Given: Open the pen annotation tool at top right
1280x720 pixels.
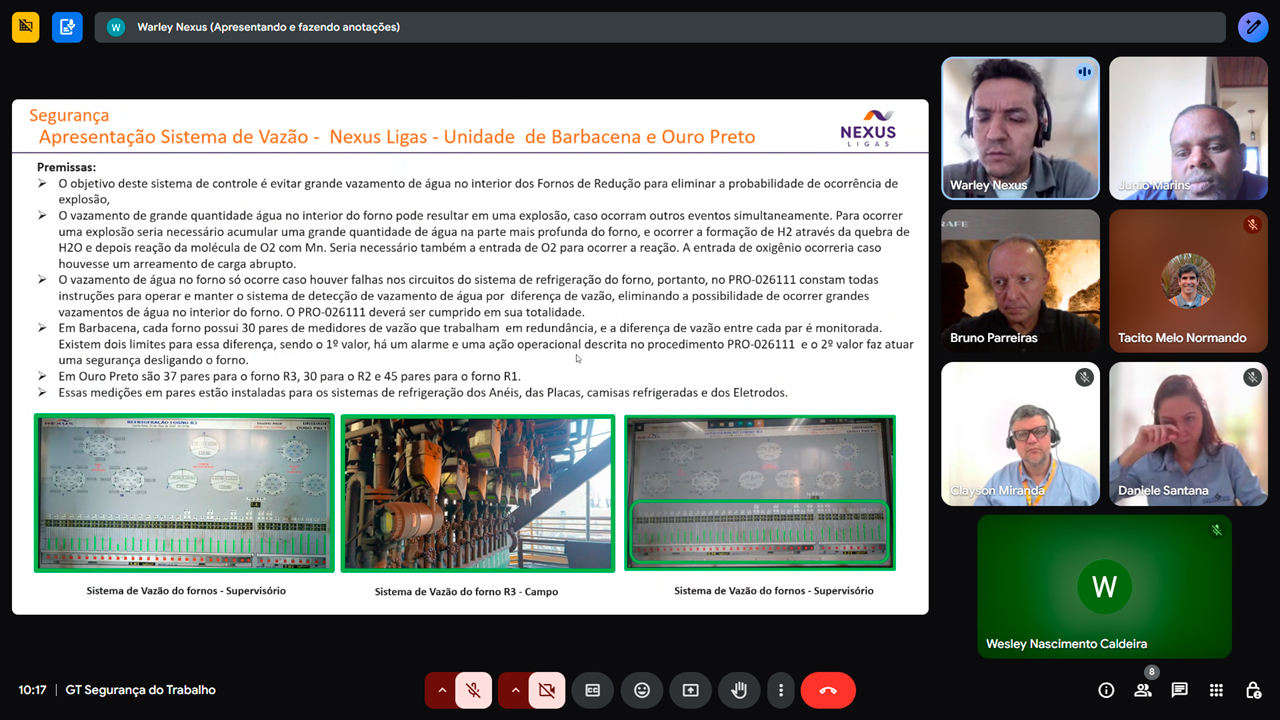Looking at the screenshot, I should pyautogui.click(x=1253, y=27).
